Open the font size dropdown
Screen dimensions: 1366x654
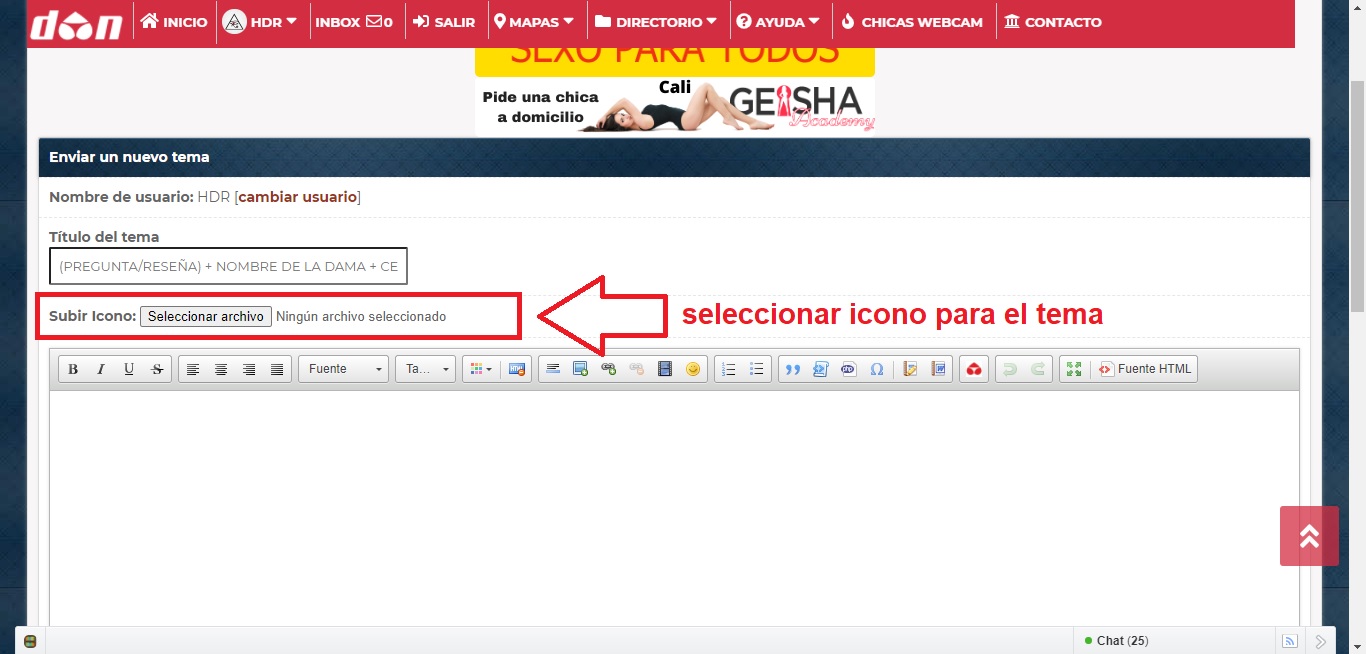[425, 369]
